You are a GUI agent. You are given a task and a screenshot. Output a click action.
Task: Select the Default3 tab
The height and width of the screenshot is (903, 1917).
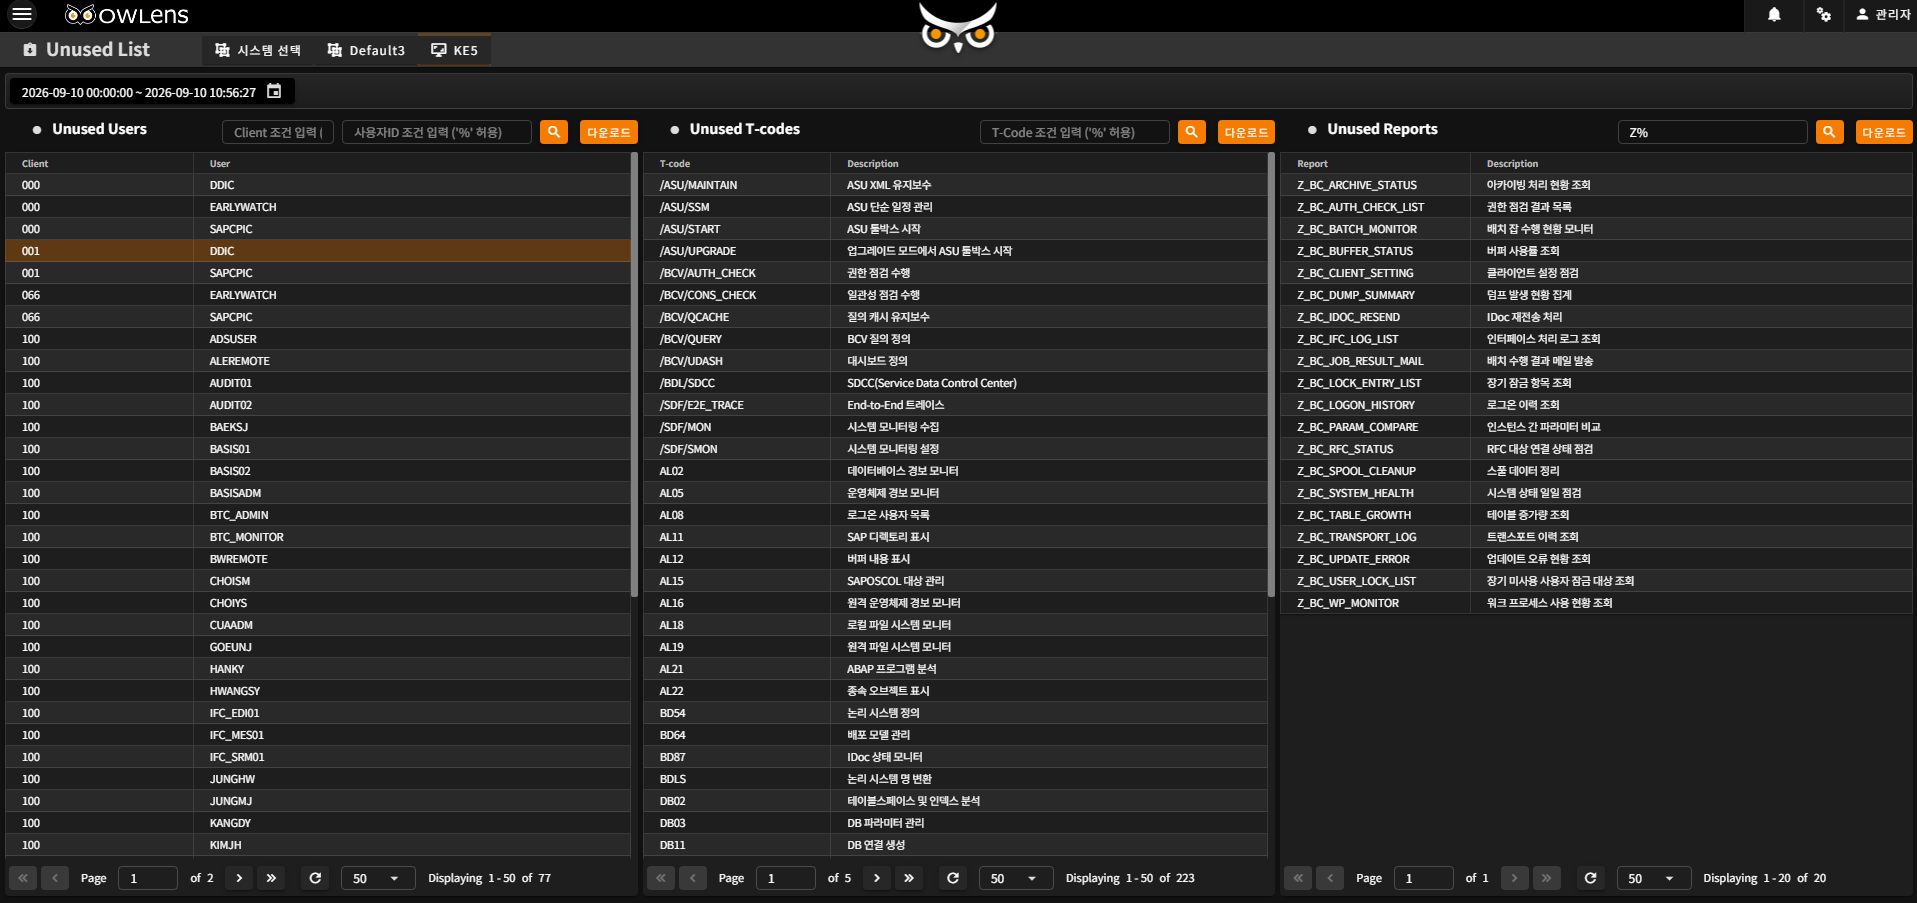pyautogui.click(x=366, y=50)
